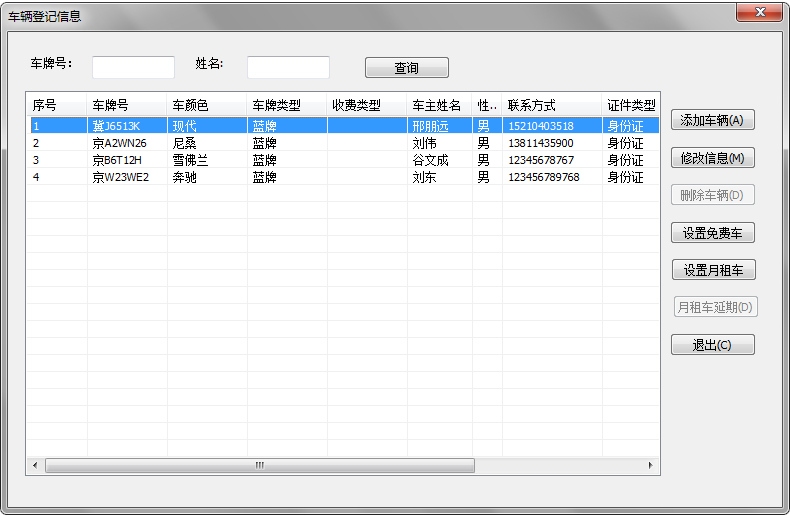Focus the 姓名 input field

288,67
